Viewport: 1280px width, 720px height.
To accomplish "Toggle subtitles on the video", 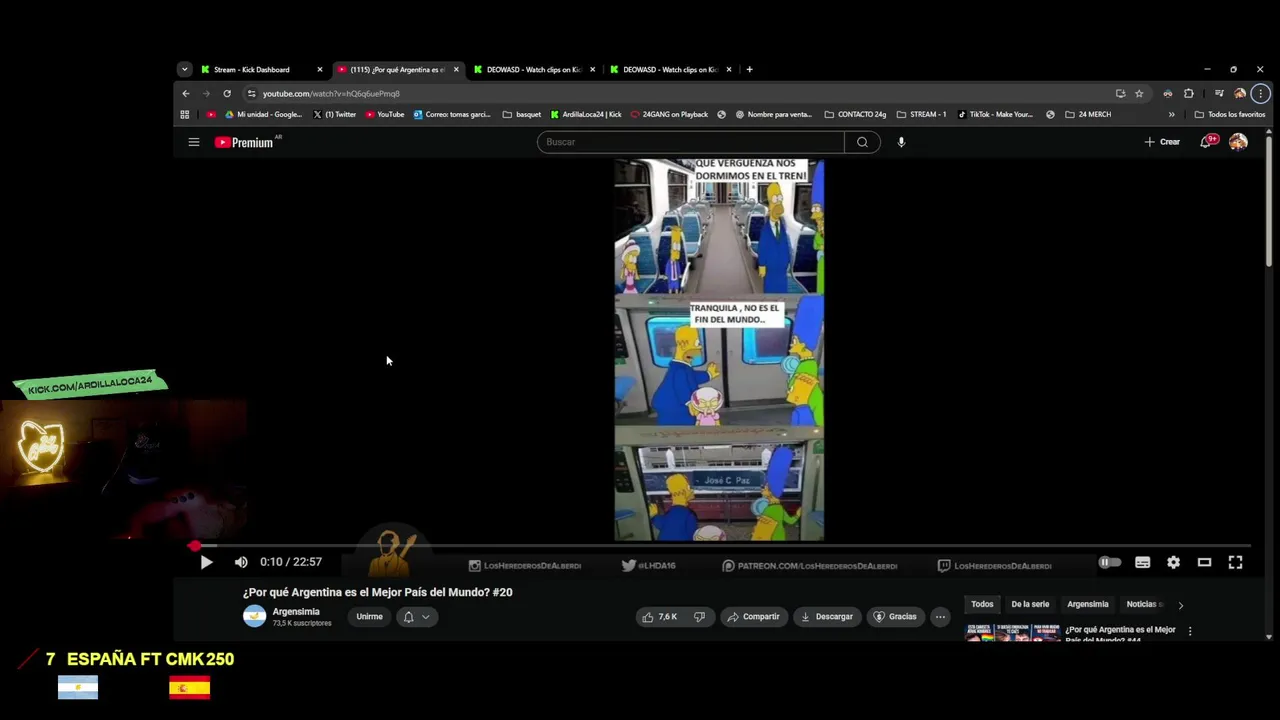I will [1142, 562].
